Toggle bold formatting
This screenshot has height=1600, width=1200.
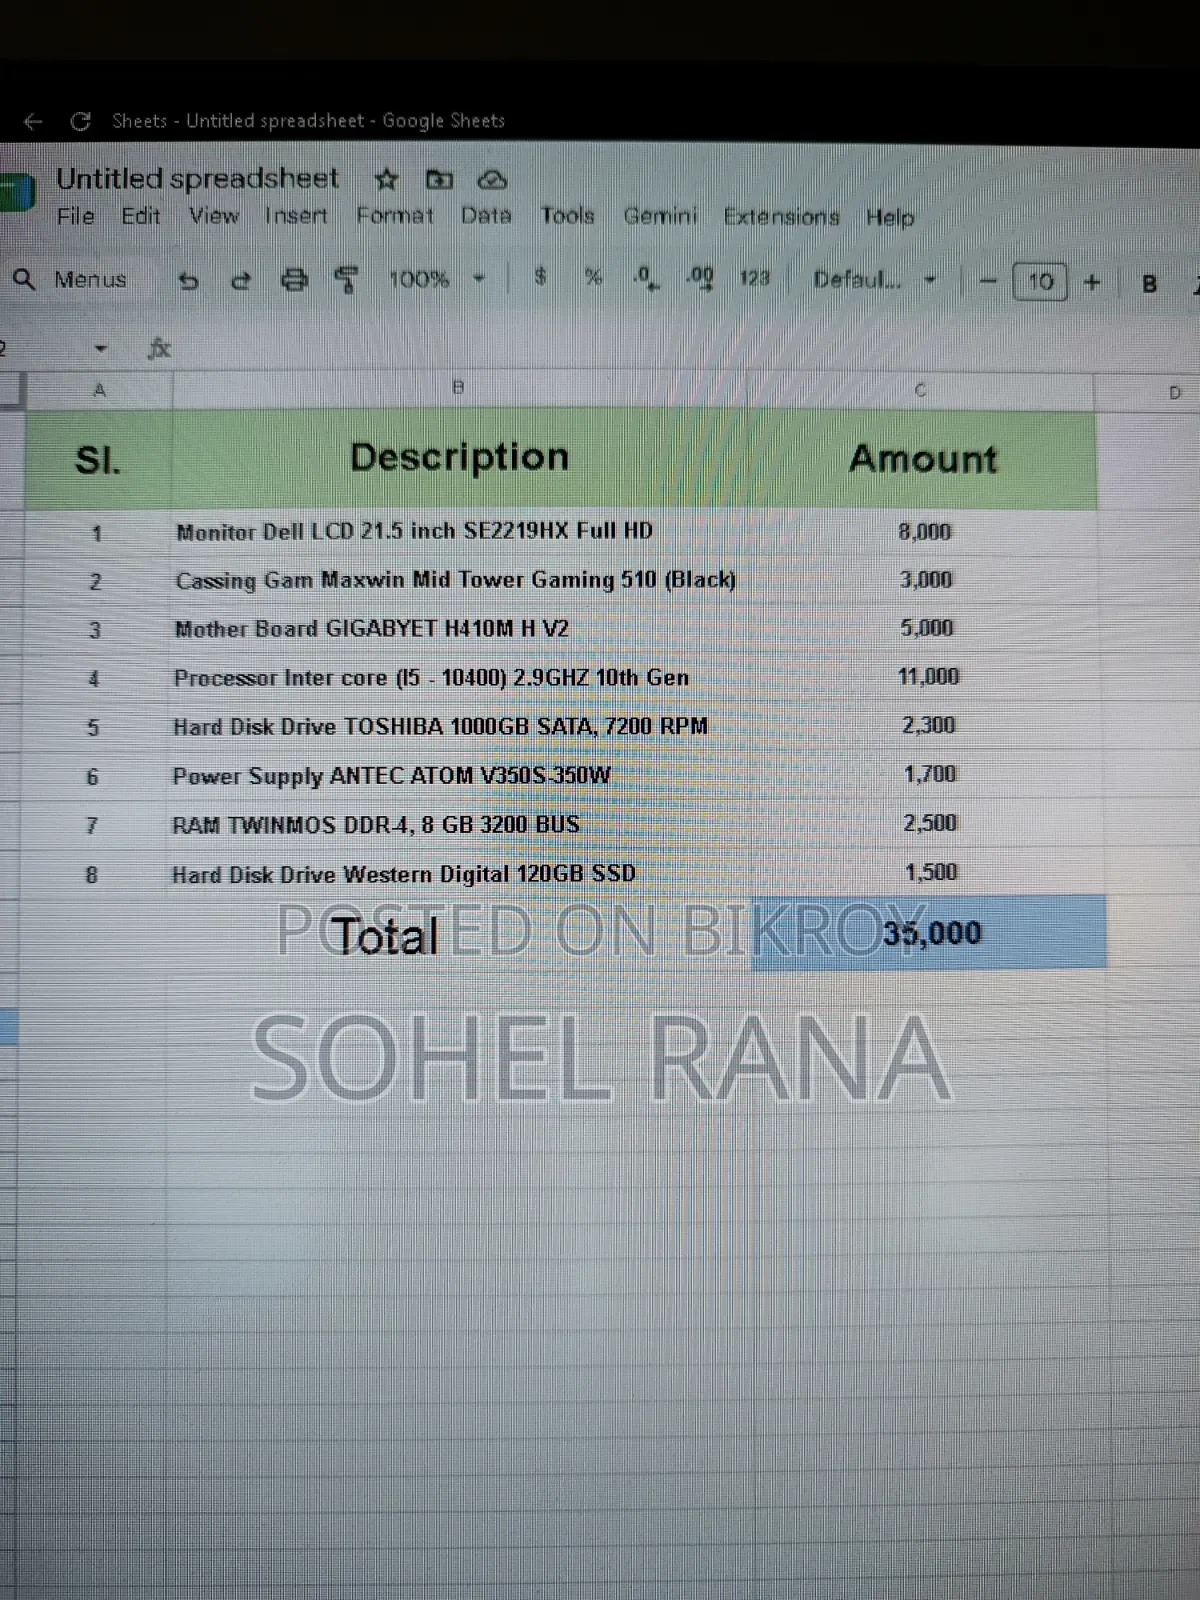tap(1150, 284)
